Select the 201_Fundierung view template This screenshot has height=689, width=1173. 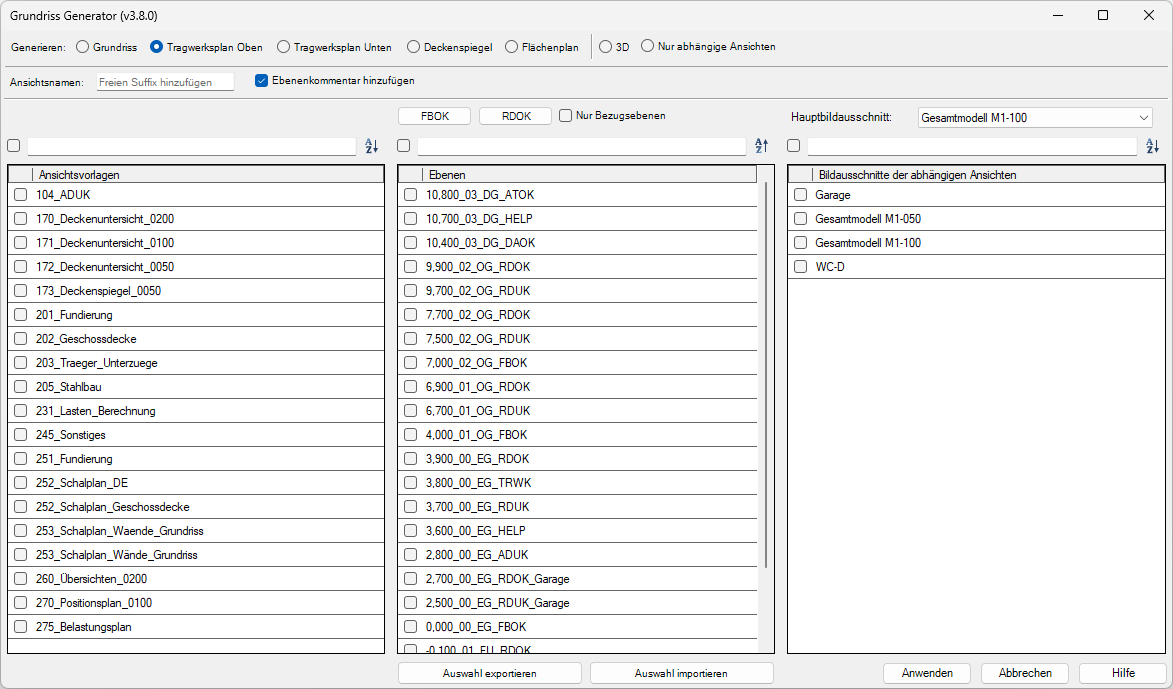coord(19,314)
